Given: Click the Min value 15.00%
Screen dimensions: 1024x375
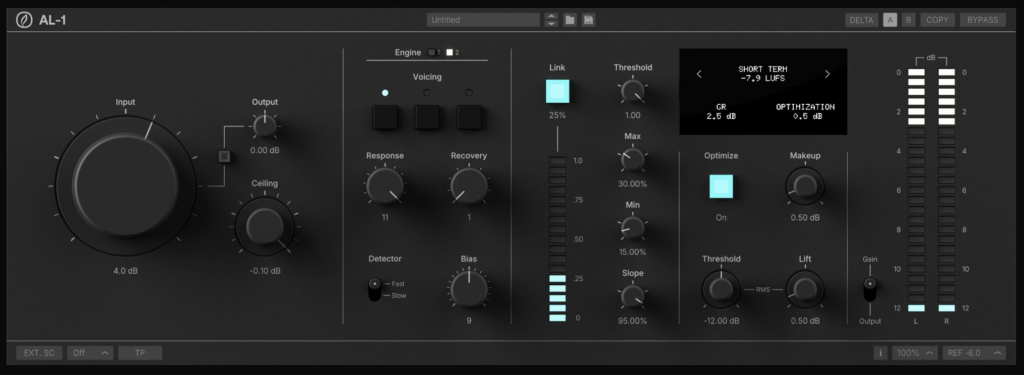Looking at the screenshot, I should 632,252.
